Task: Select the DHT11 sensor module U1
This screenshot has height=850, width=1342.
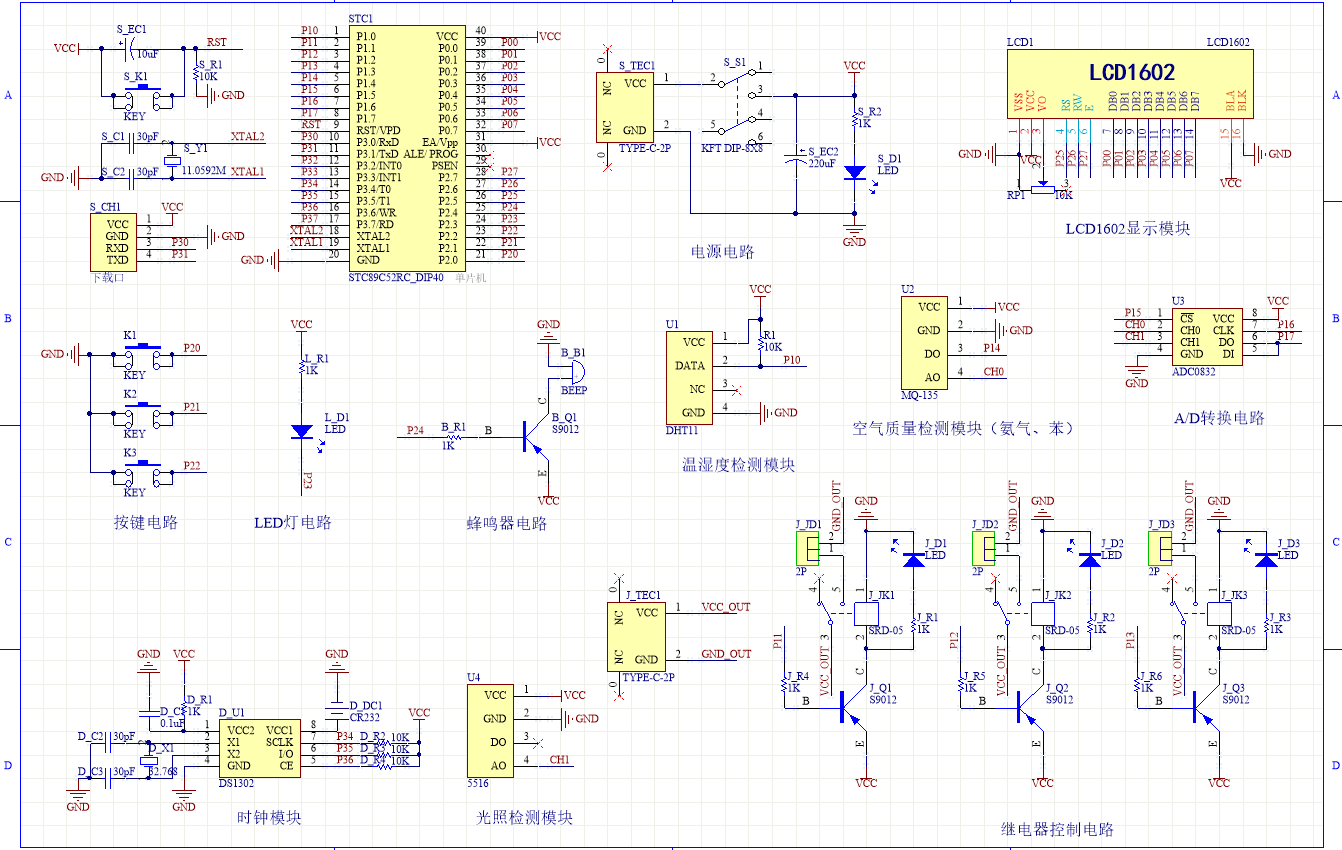Action: [690, 377]
